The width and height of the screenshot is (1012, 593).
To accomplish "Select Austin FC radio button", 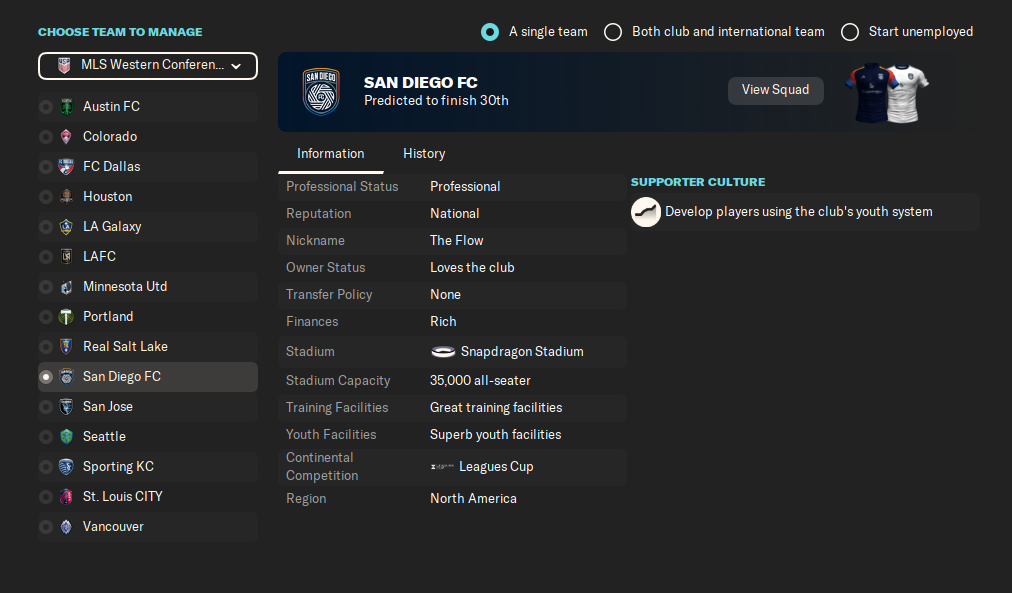I will point(46,106).
